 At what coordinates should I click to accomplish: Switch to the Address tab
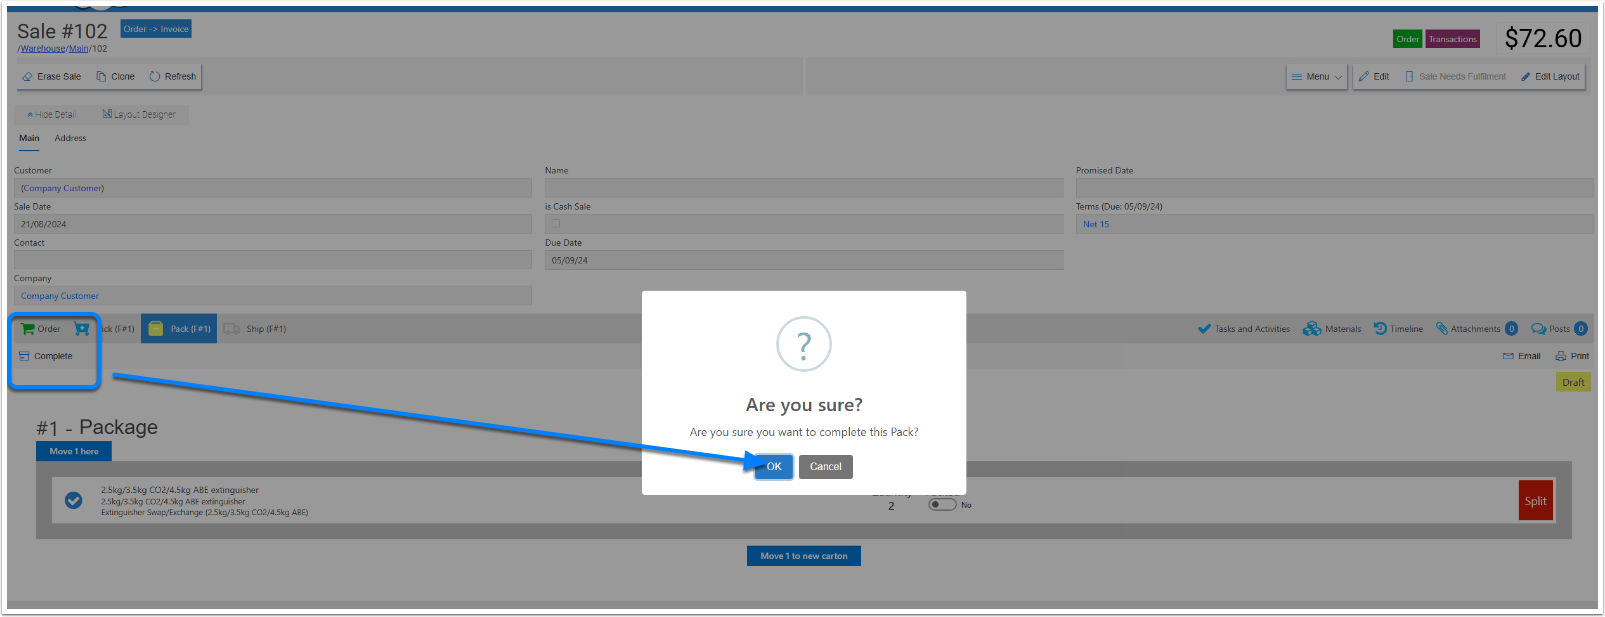tap(70, 138)
